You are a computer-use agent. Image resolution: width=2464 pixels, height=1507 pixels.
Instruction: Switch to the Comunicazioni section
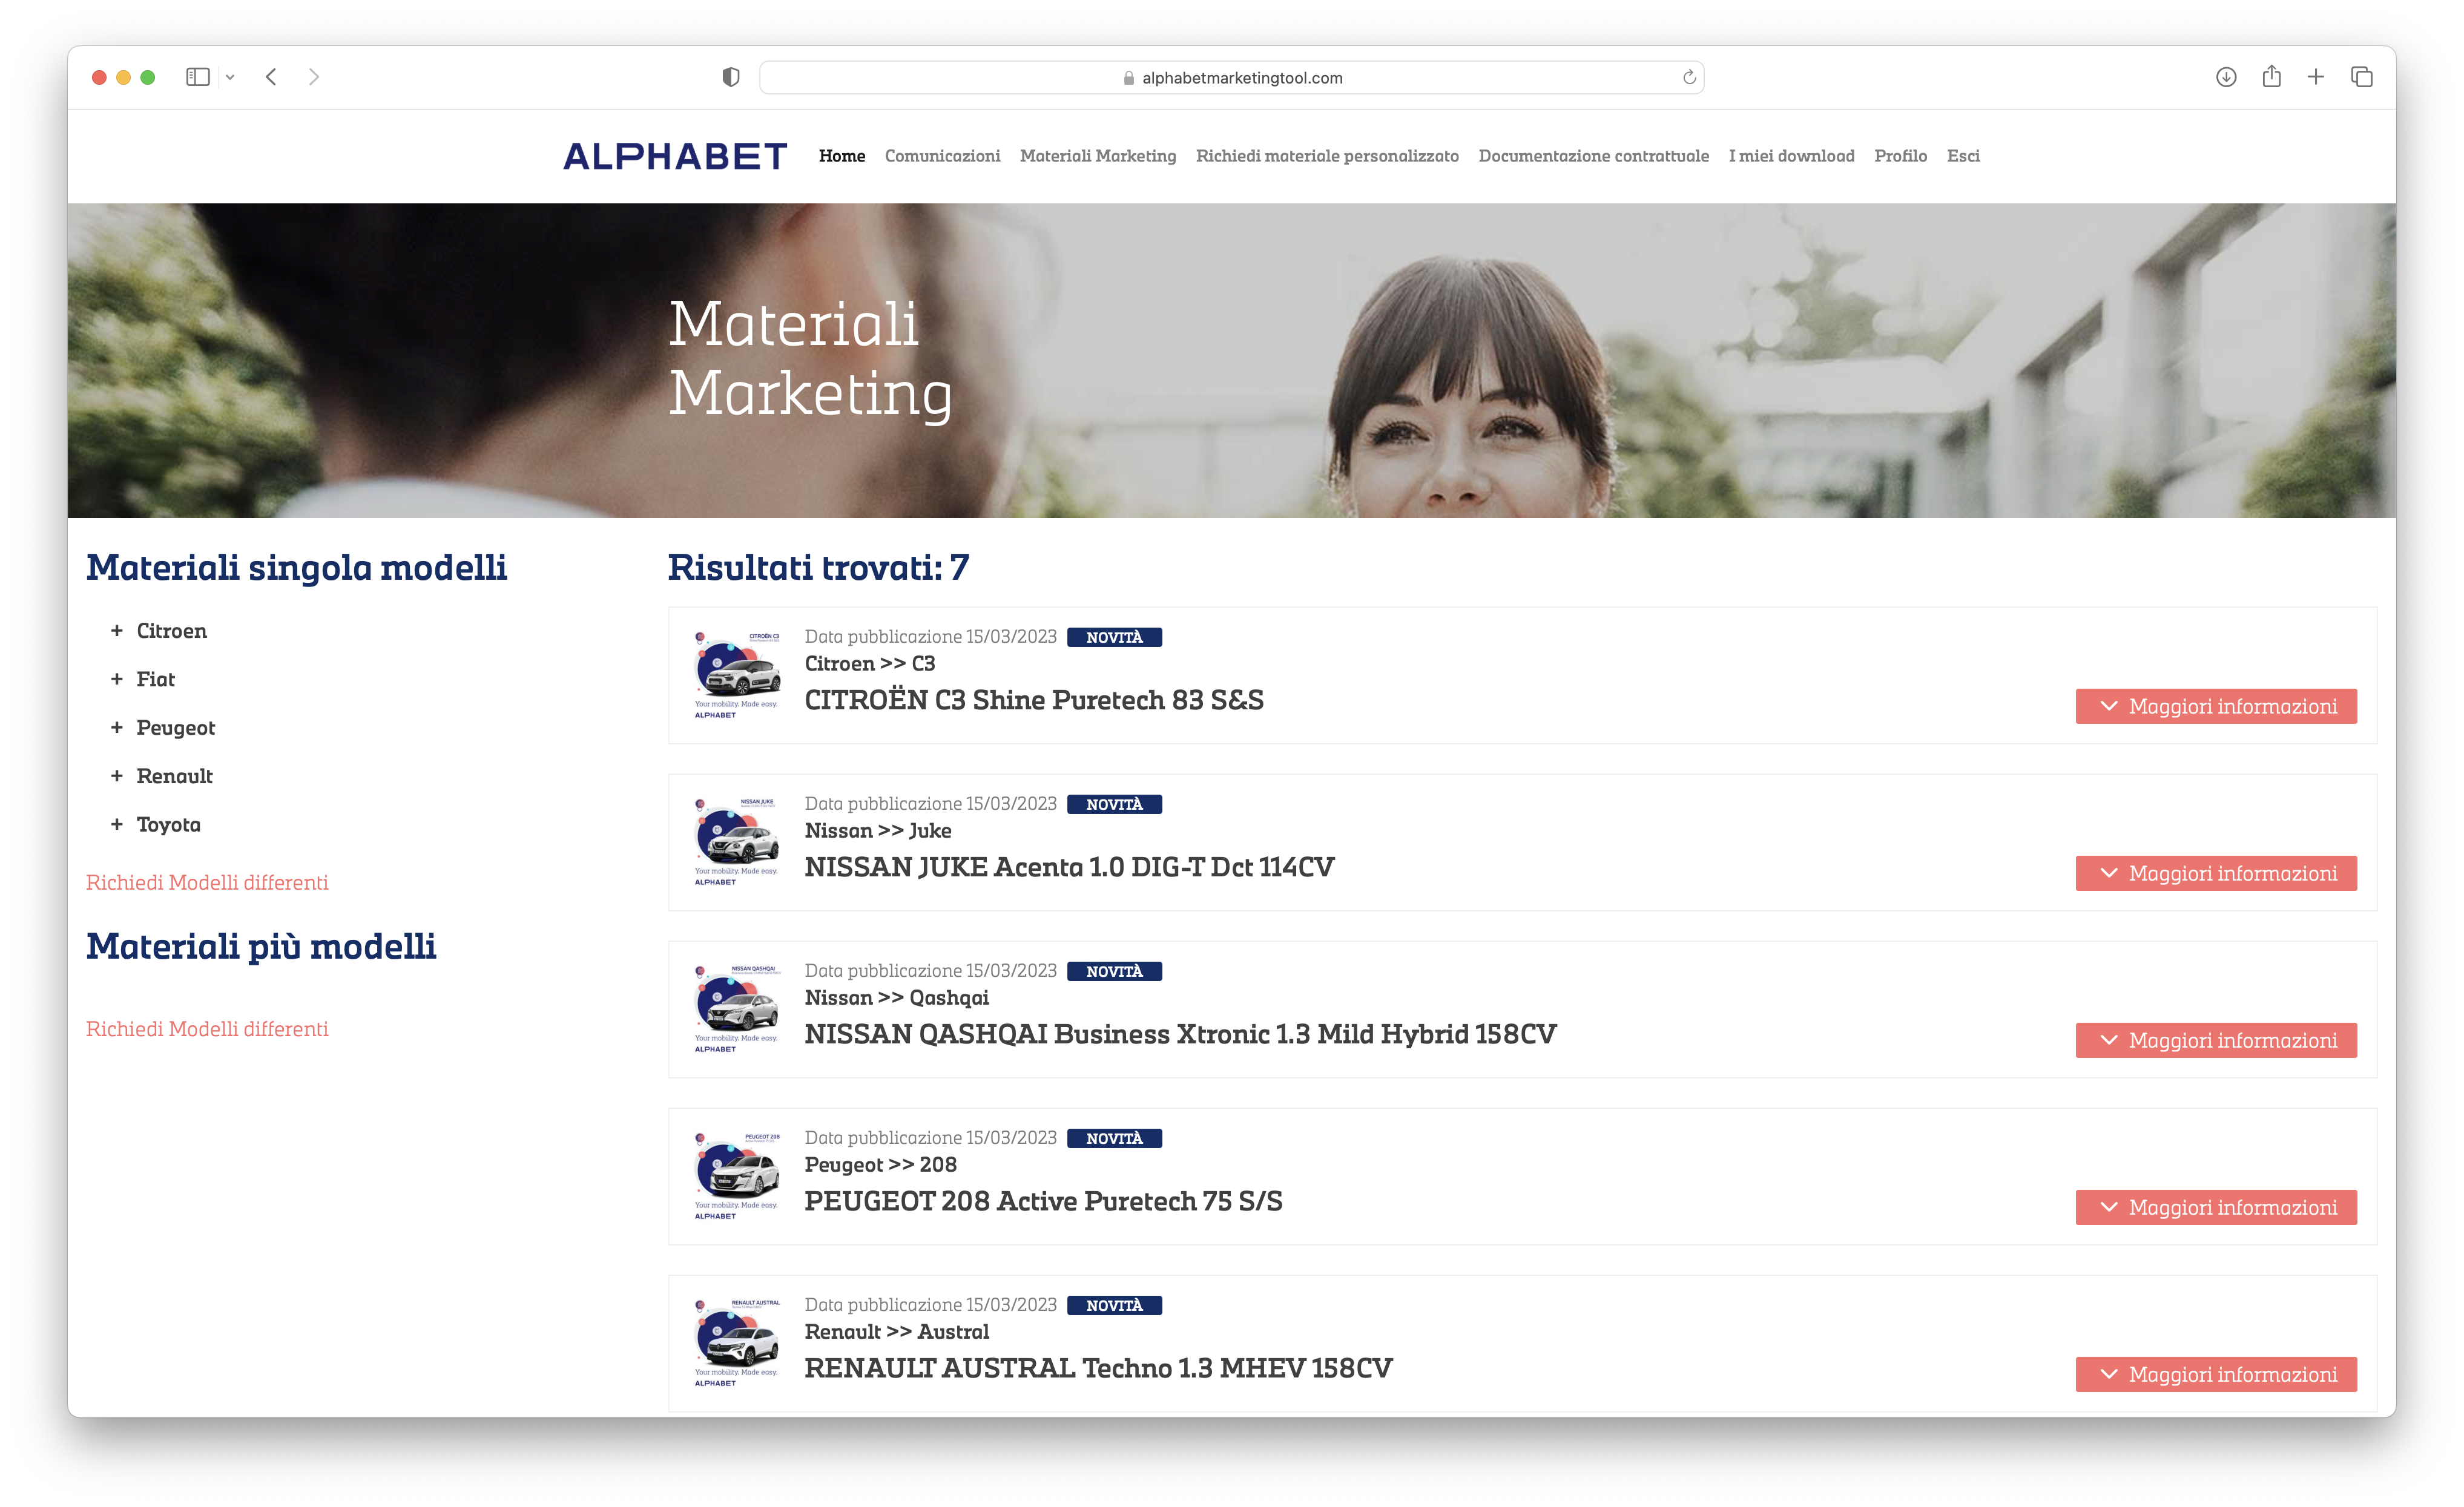click(x=942, y=156)
